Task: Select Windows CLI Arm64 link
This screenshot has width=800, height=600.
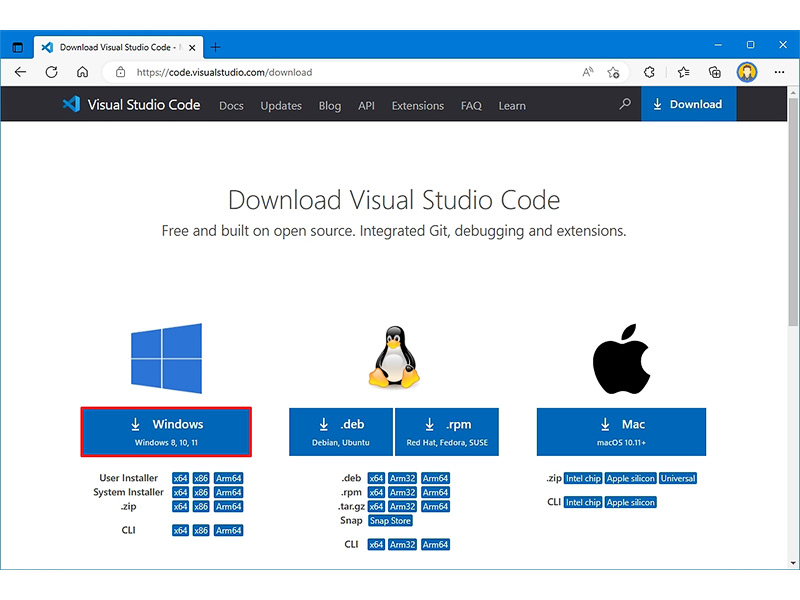Action: [x=229, y=531]
